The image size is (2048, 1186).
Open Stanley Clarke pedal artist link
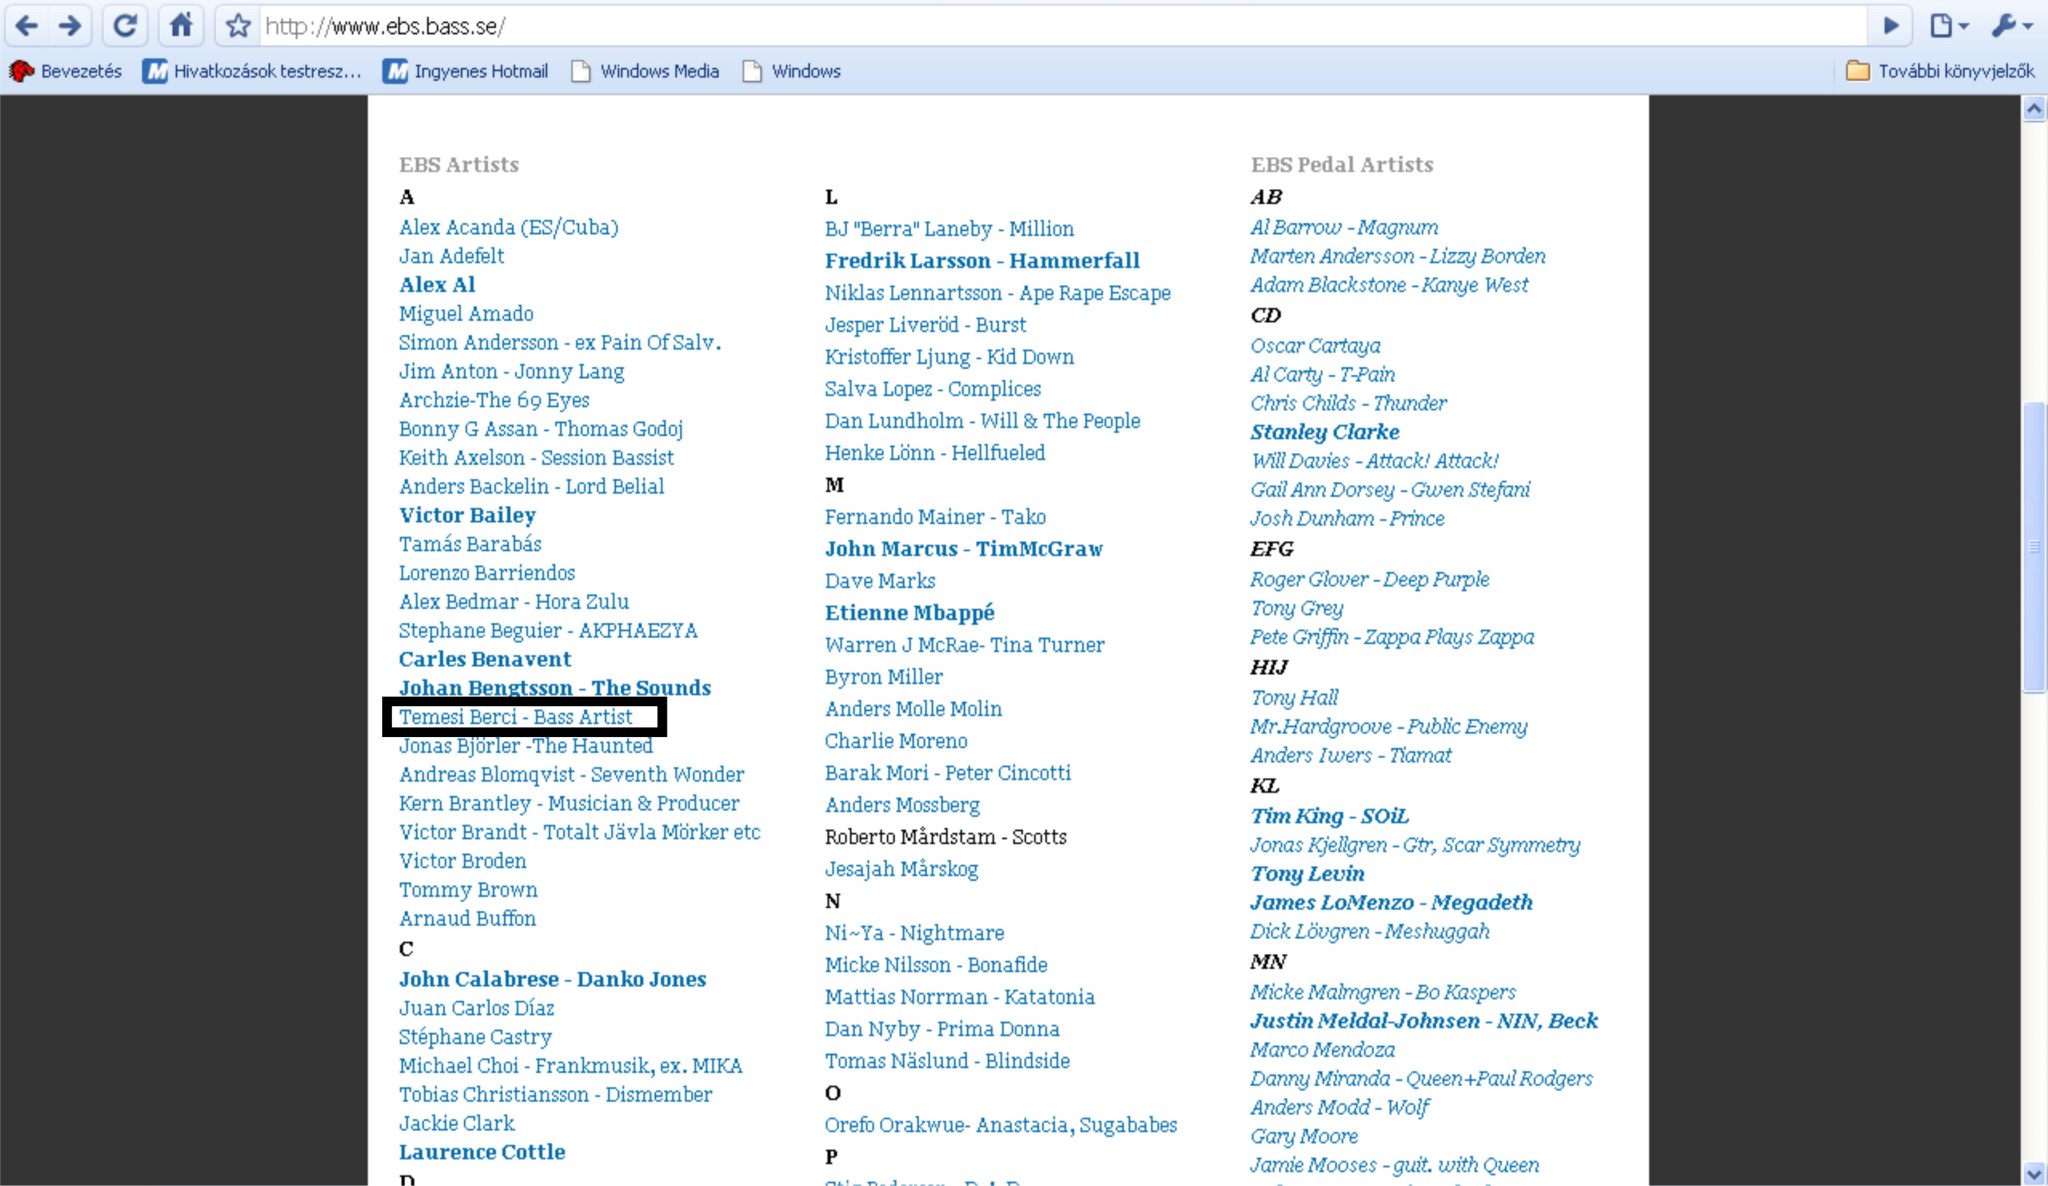tap(1325, 432)
